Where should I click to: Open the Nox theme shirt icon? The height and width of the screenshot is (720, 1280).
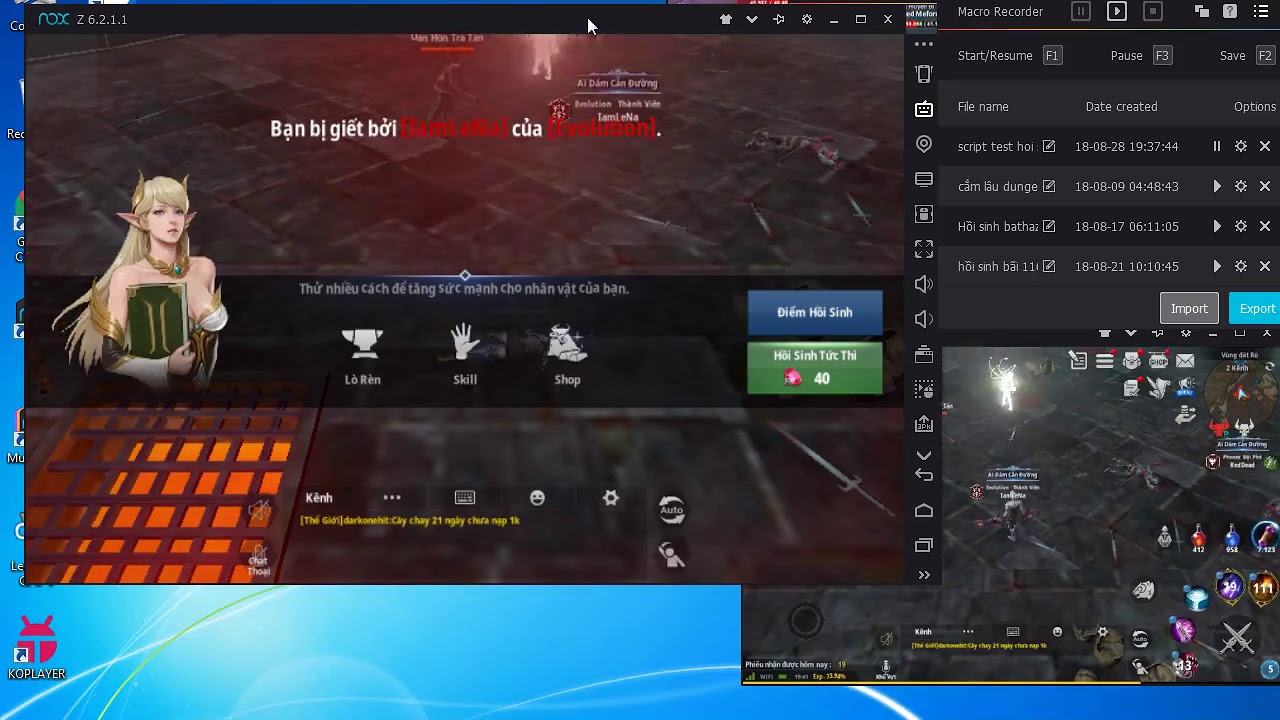(726, 19)
